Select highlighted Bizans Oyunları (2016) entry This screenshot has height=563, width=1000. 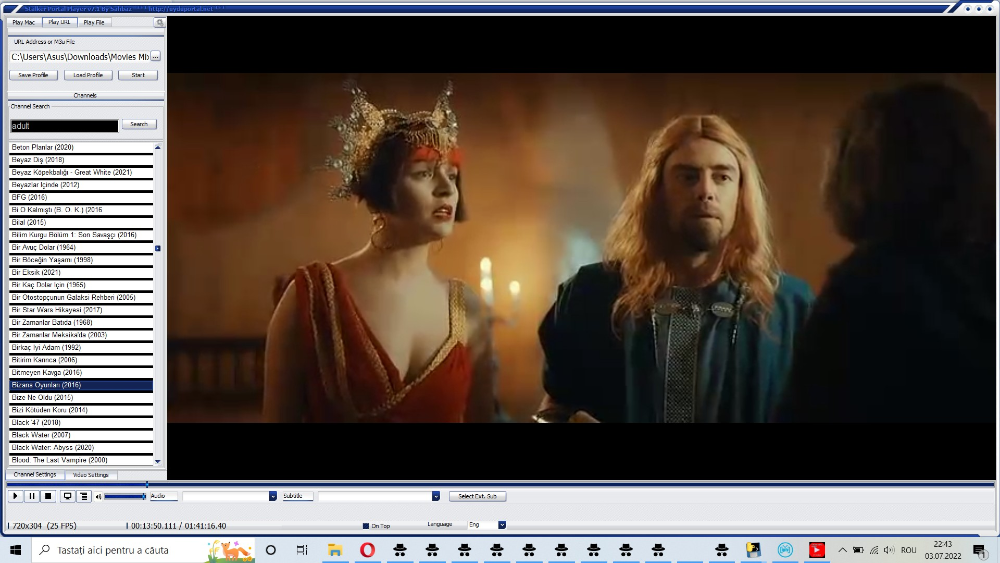[81, 385]
